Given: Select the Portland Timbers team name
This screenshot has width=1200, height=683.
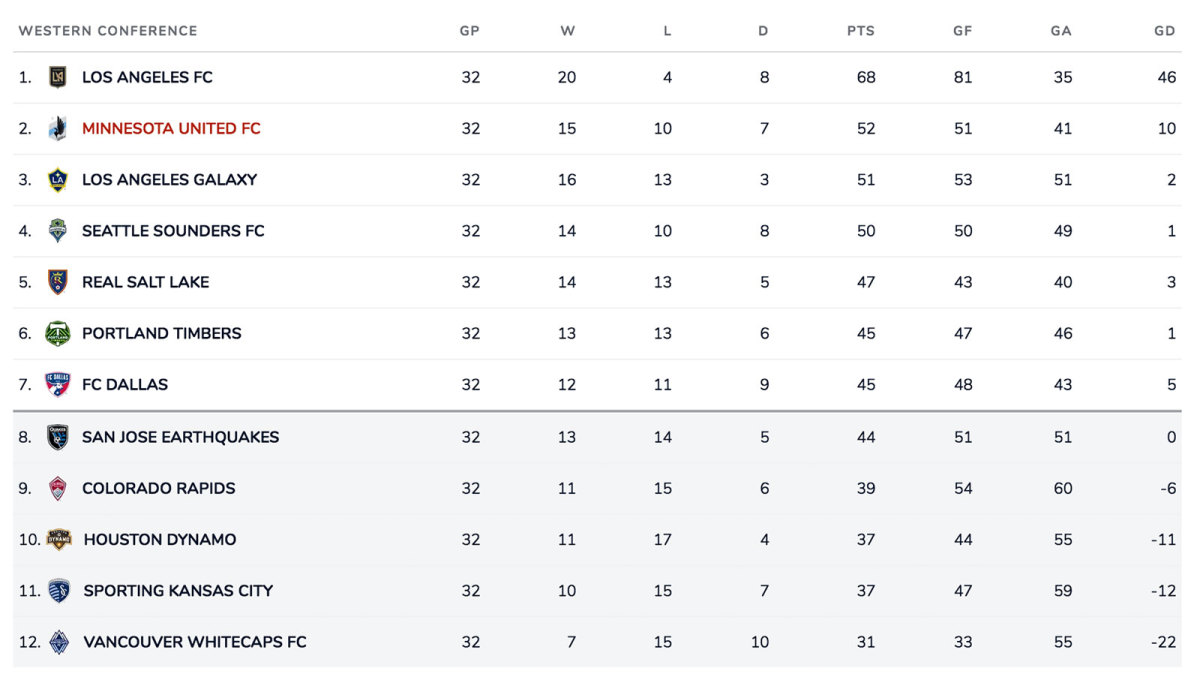Looking at the screenshot, I should coord(161,334).
